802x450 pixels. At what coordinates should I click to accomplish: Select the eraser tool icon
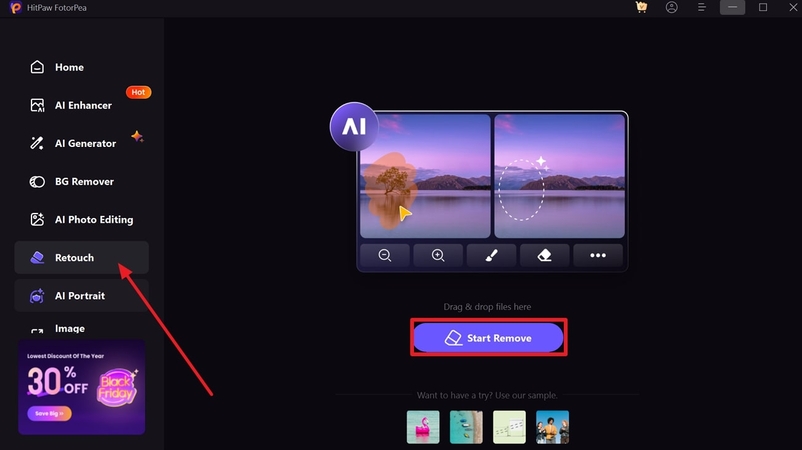pos(545,255)
